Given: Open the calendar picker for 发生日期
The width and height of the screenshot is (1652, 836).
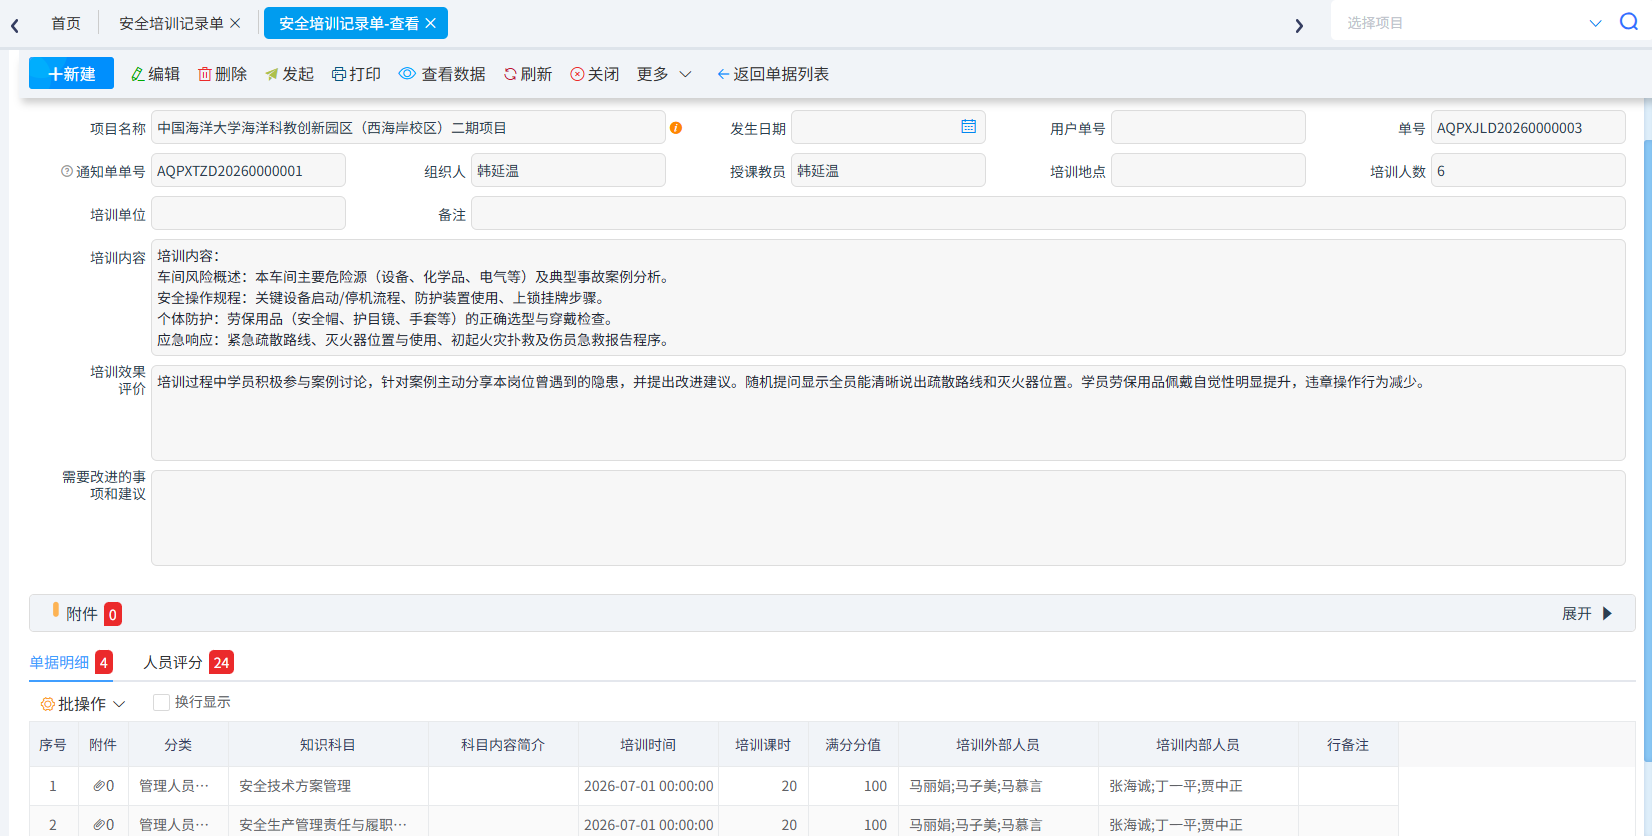Looking at the screenshot, I should (x=968, y=126).
